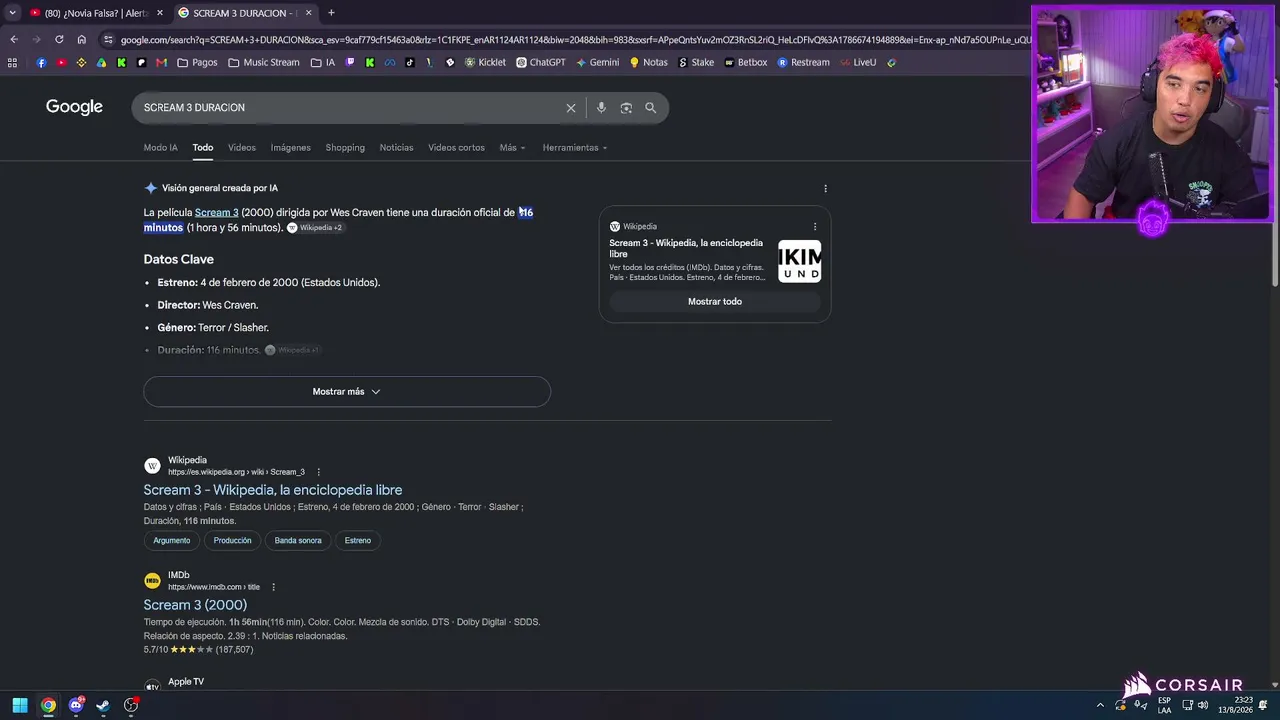Screen dimensions: 1280x720
Task: Open the YouTube bookmark icon
Action: [62, 62]
